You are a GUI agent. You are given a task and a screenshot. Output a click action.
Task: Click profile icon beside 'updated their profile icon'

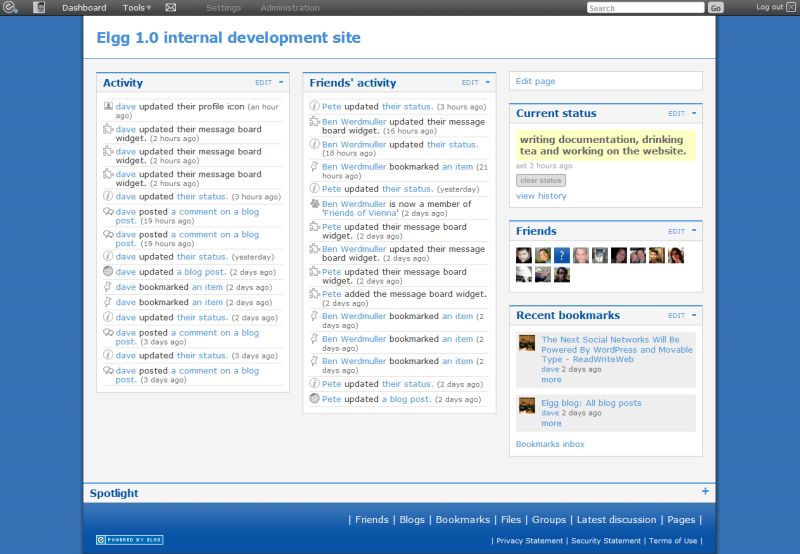tap(108, 106)
